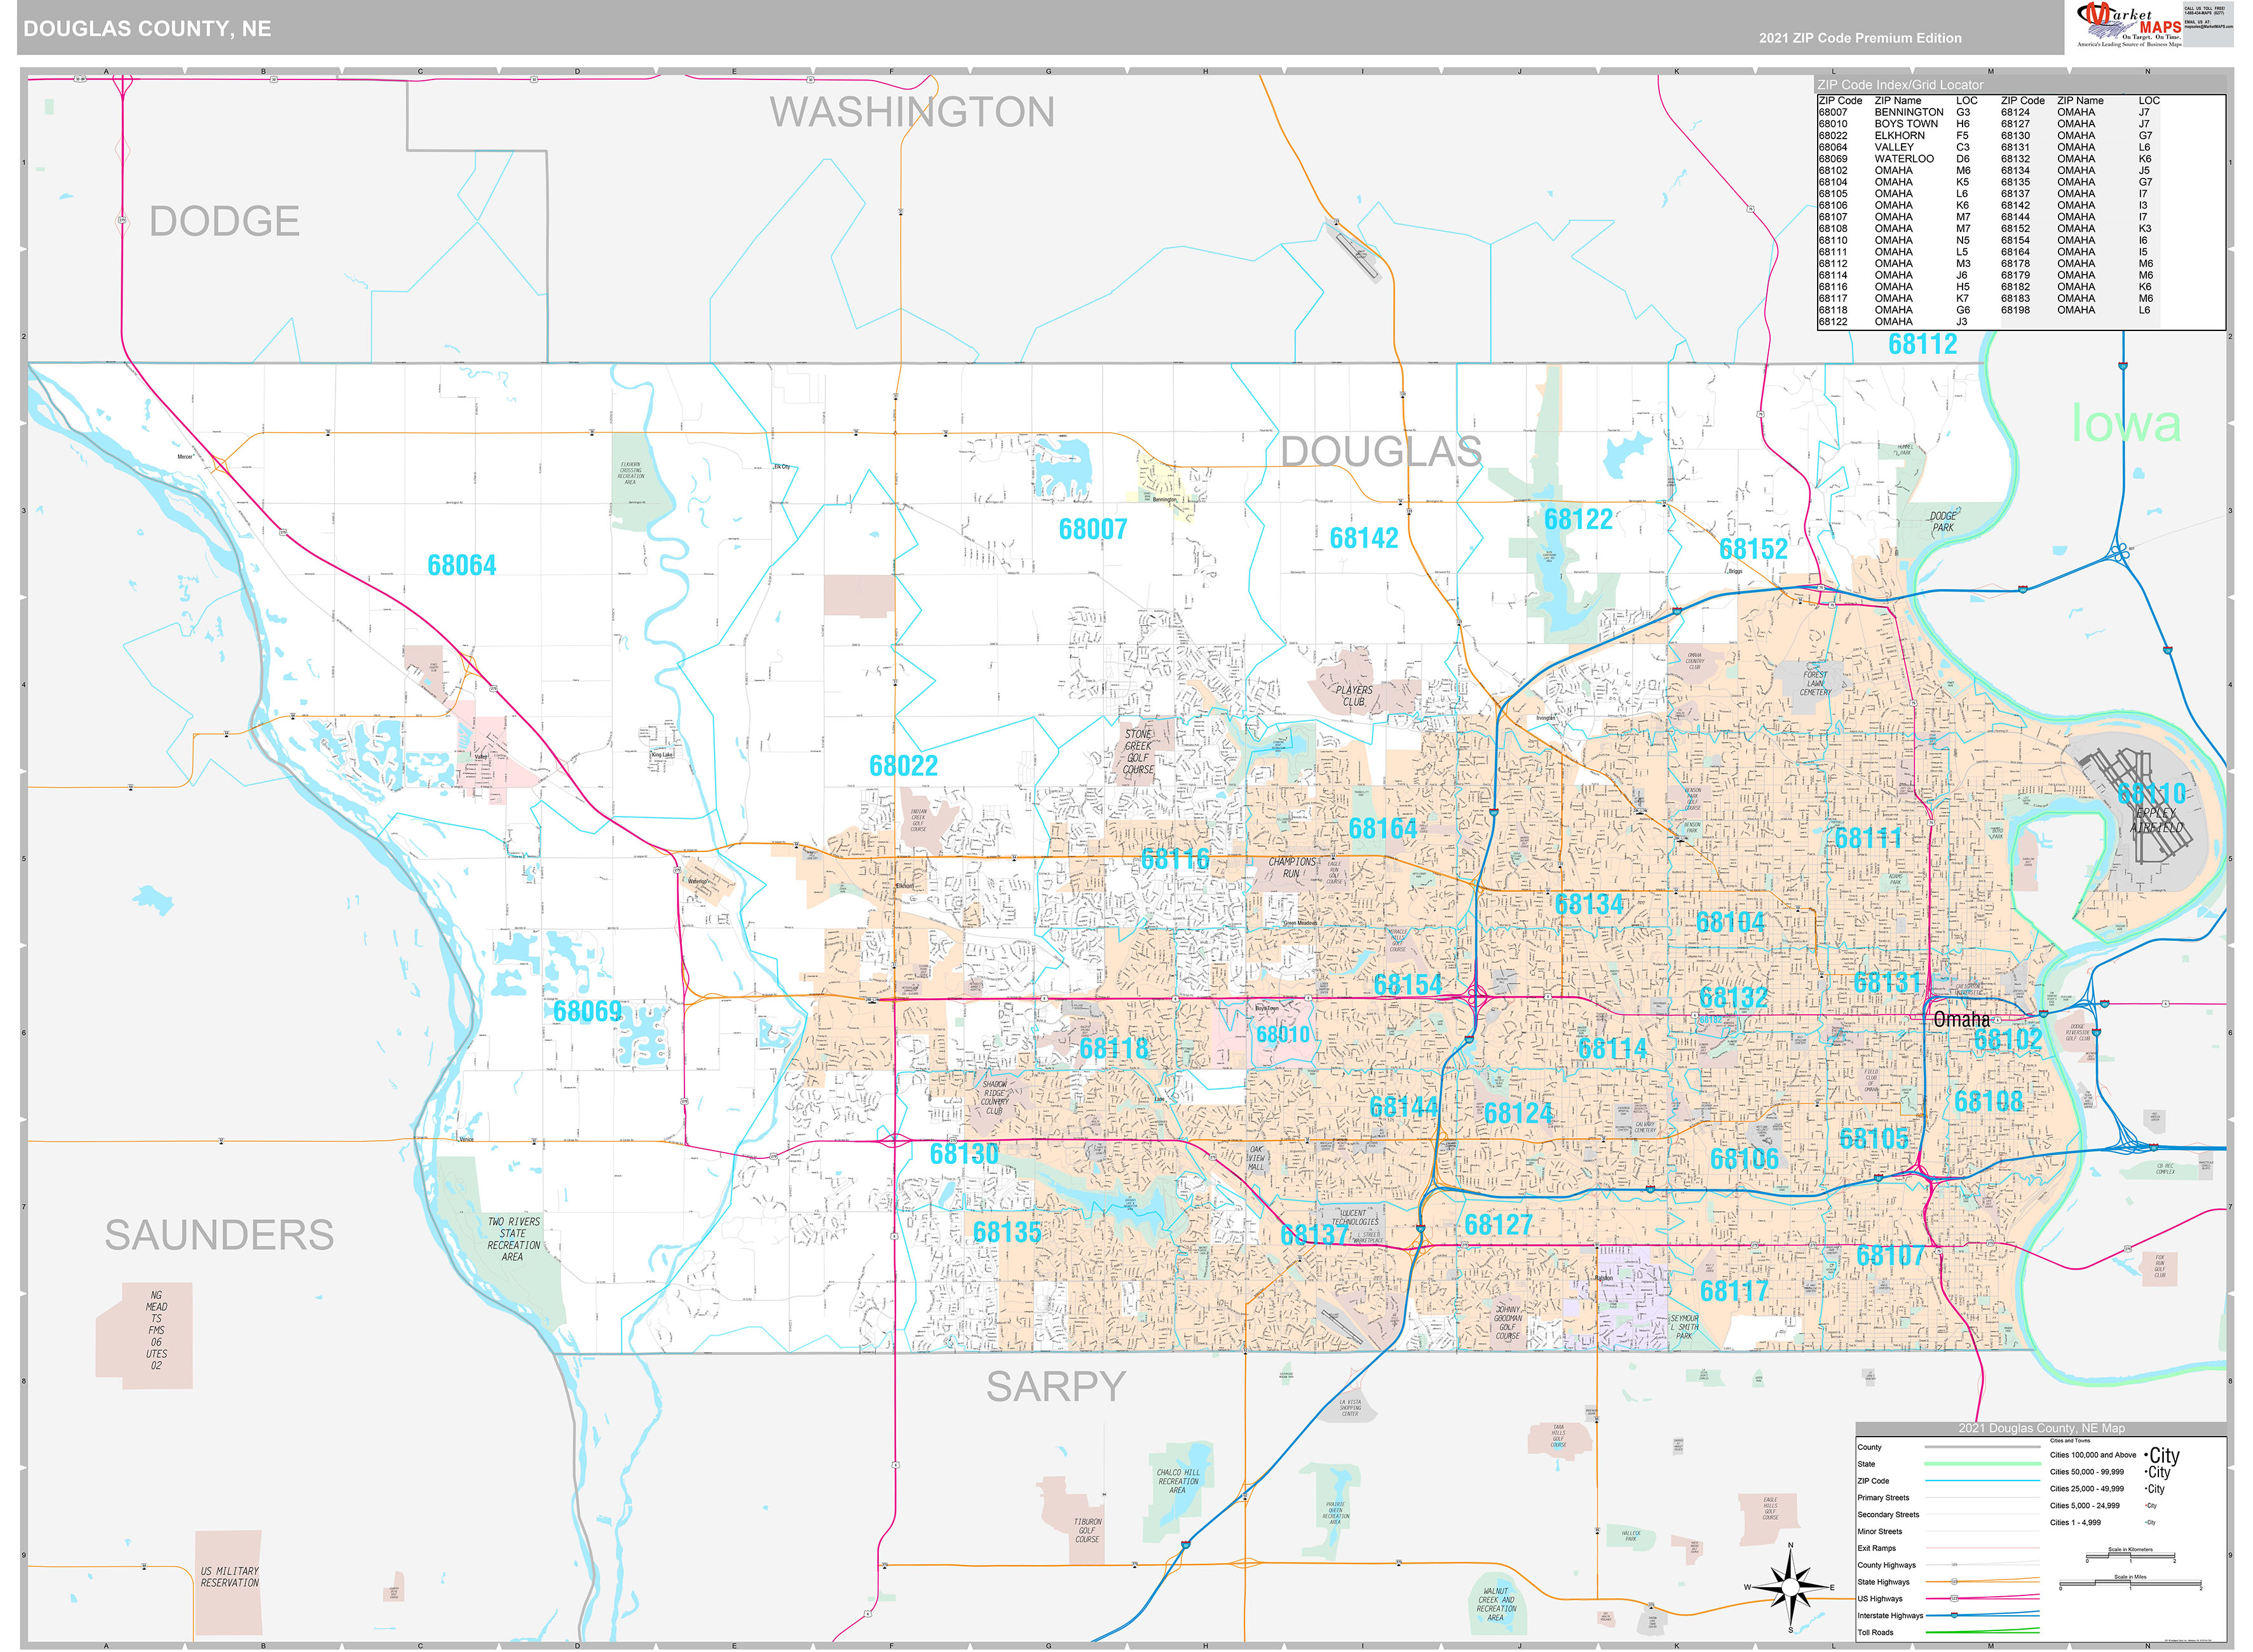2253x1652 pixels.
Task: Click ZIP label 68164 on the map
Action: click(1383, 829)
